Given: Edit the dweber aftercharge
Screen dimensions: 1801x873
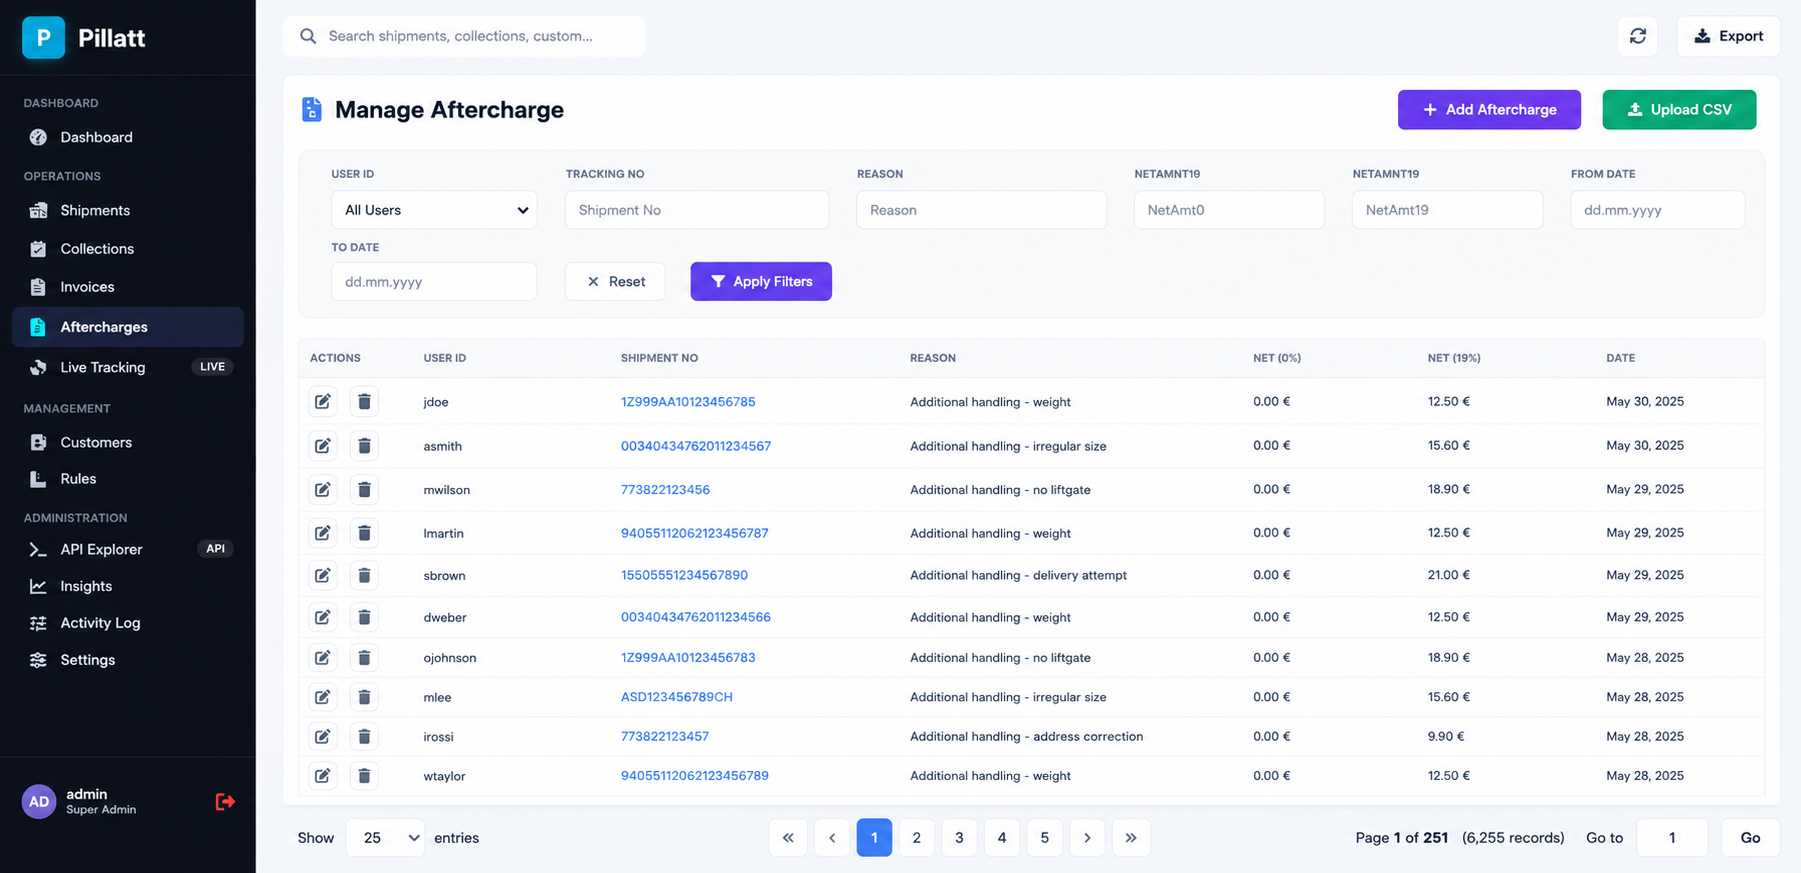Looking at the screenshot, I should pos(322,617).
